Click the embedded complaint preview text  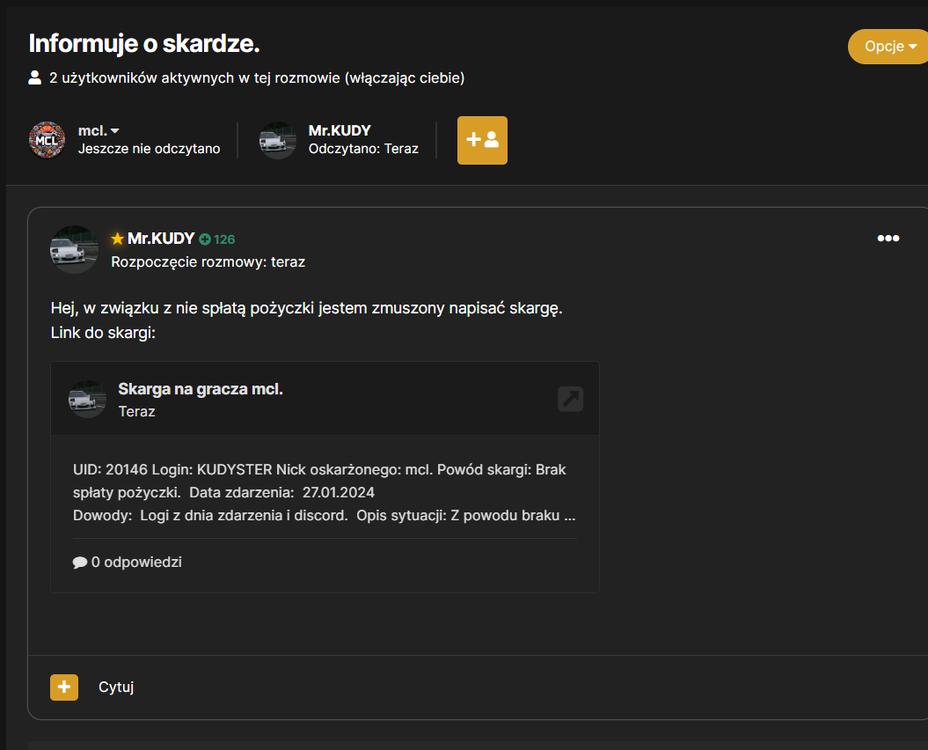pos(324,493)
